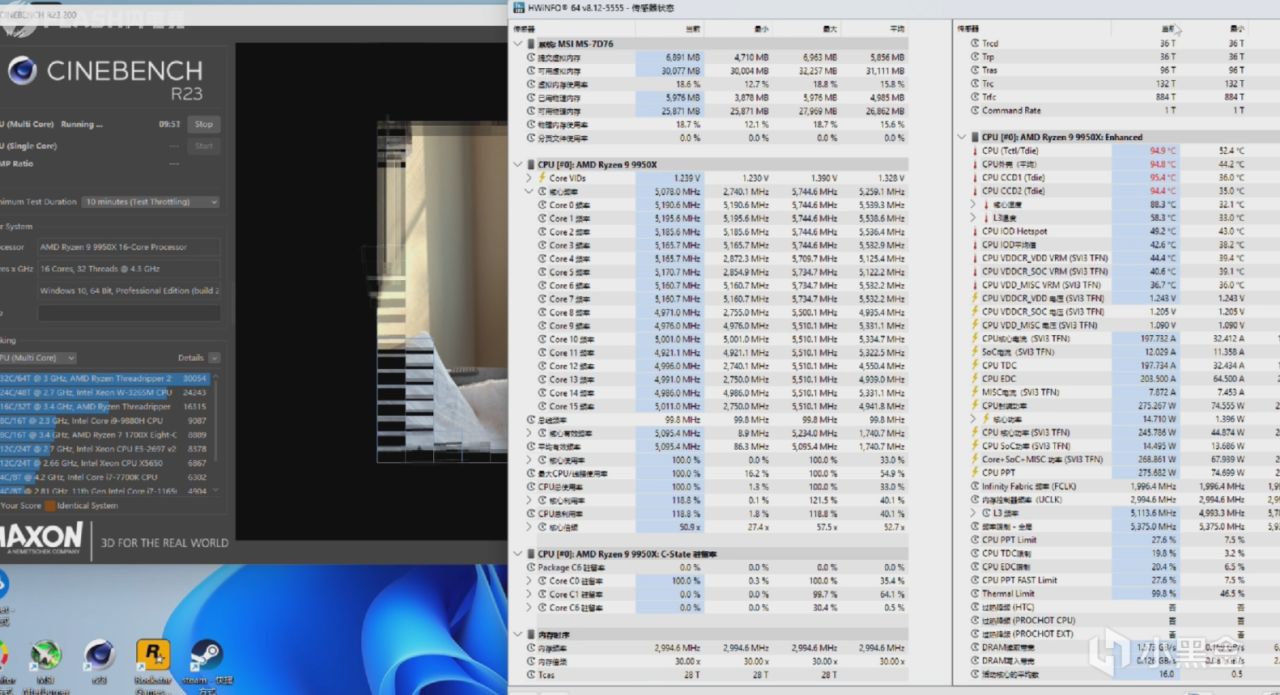
Task: Expand the Core C1 residency row
Action: point(530,594)
